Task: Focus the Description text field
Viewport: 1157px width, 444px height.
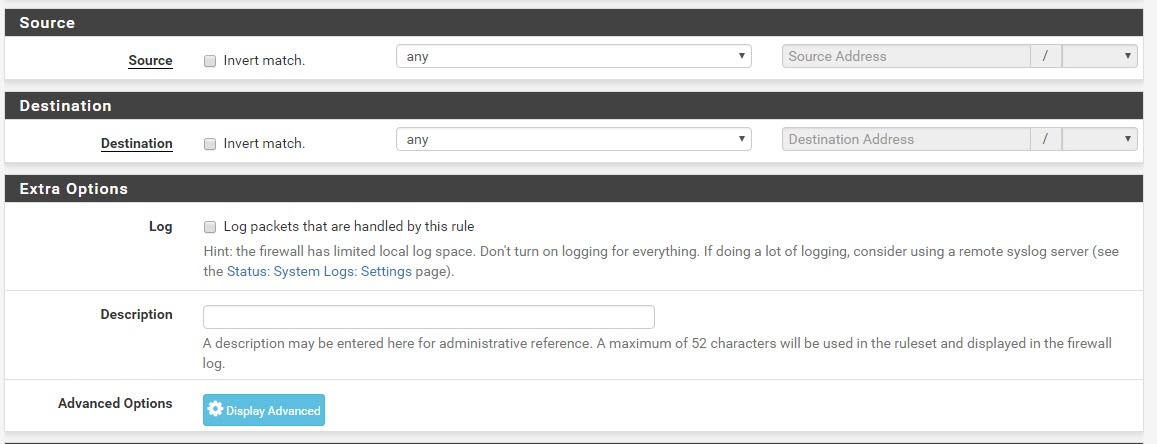Action: click(429, 317)
